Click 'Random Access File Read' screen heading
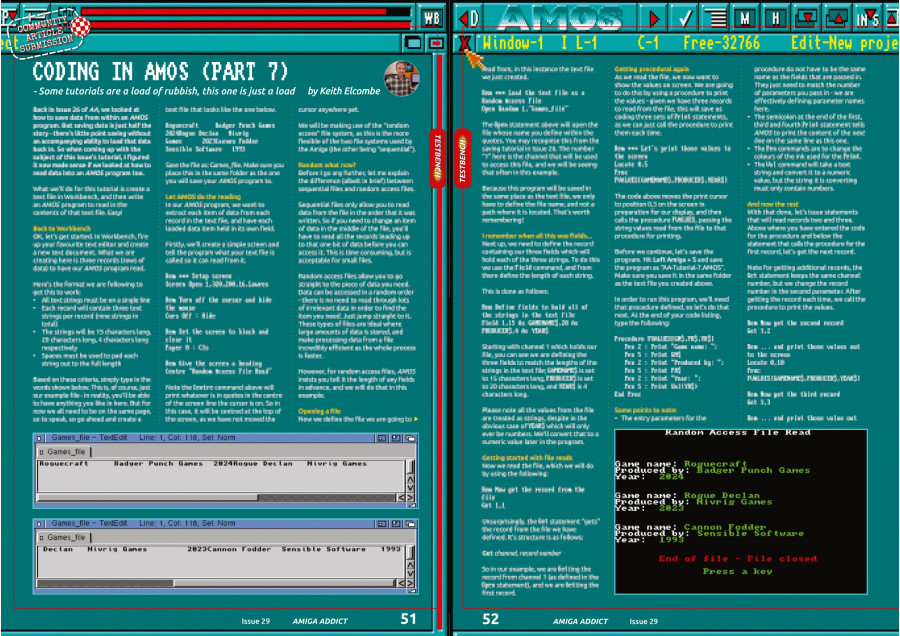 coord(738,432)
